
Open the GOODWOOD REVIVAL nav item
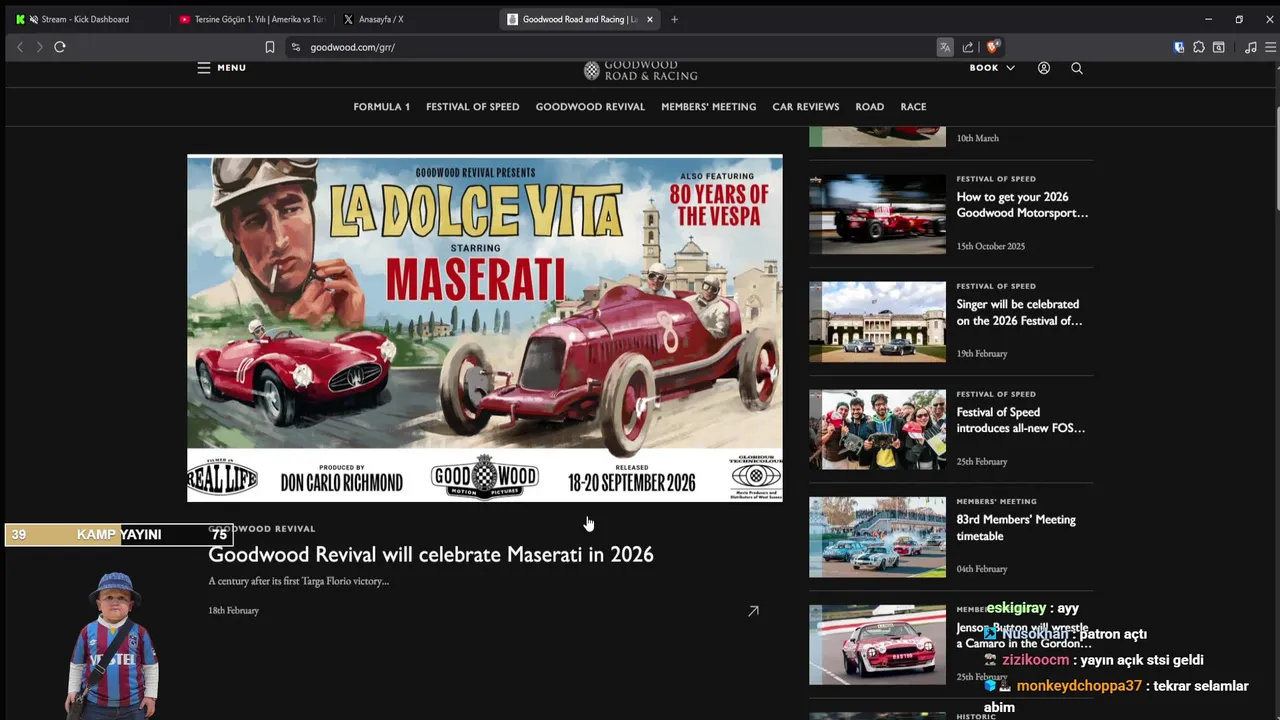click(590, 107)
